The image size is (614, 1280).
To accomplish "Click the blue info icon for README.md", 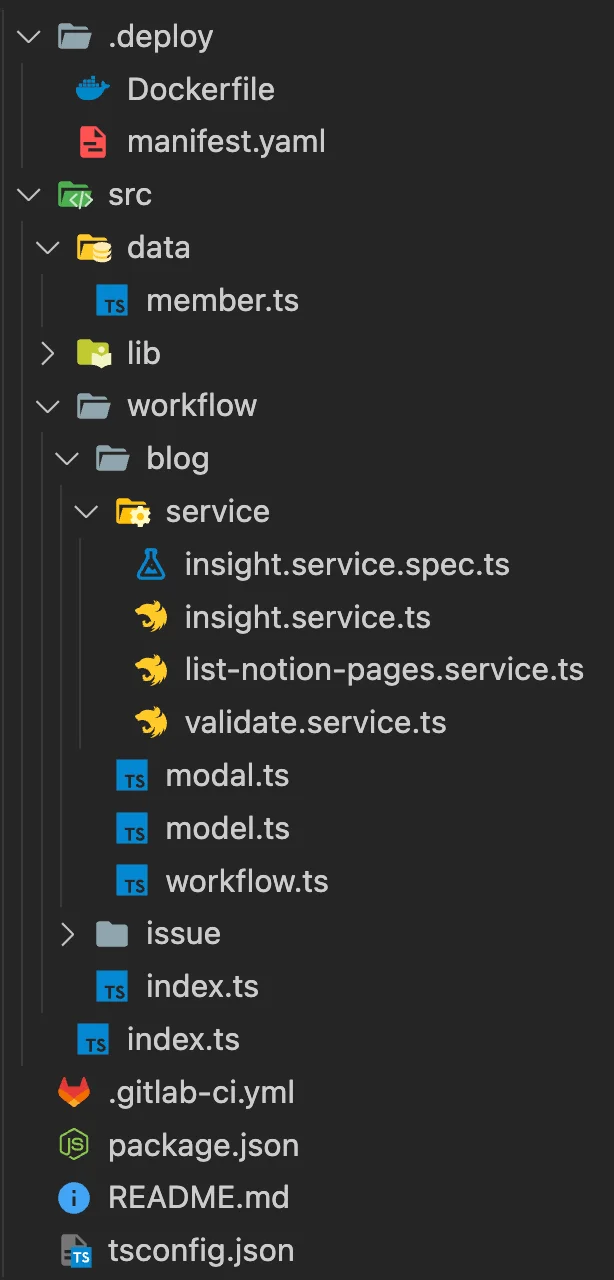I will 74,1197.
